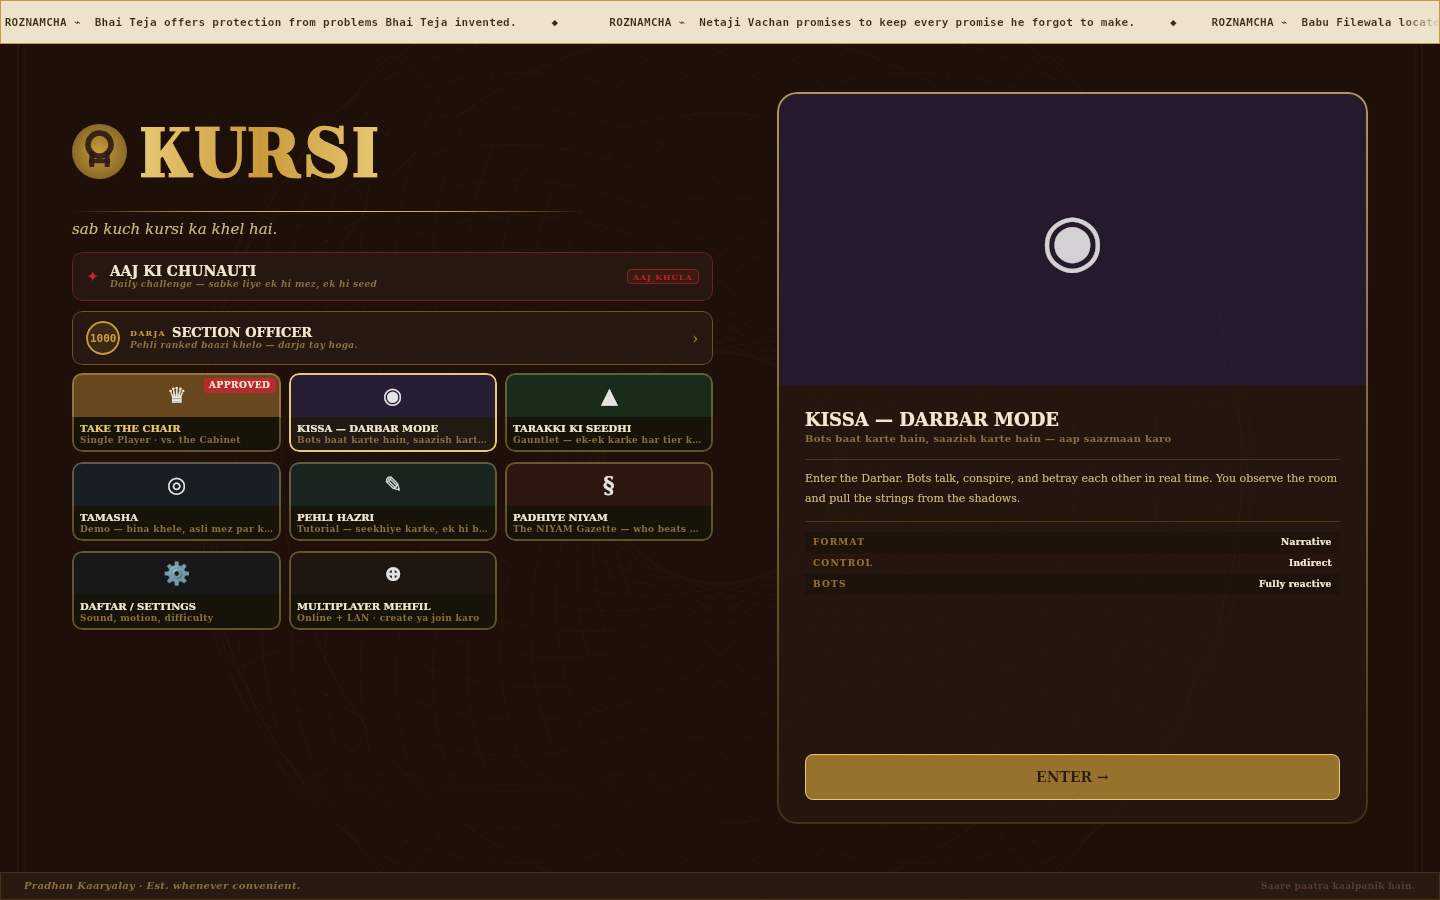This screenshot has width=1440, height=900.
Task: Open Multiplayer Mehfil
Action: pyautogui.click(x=393, y=590)
